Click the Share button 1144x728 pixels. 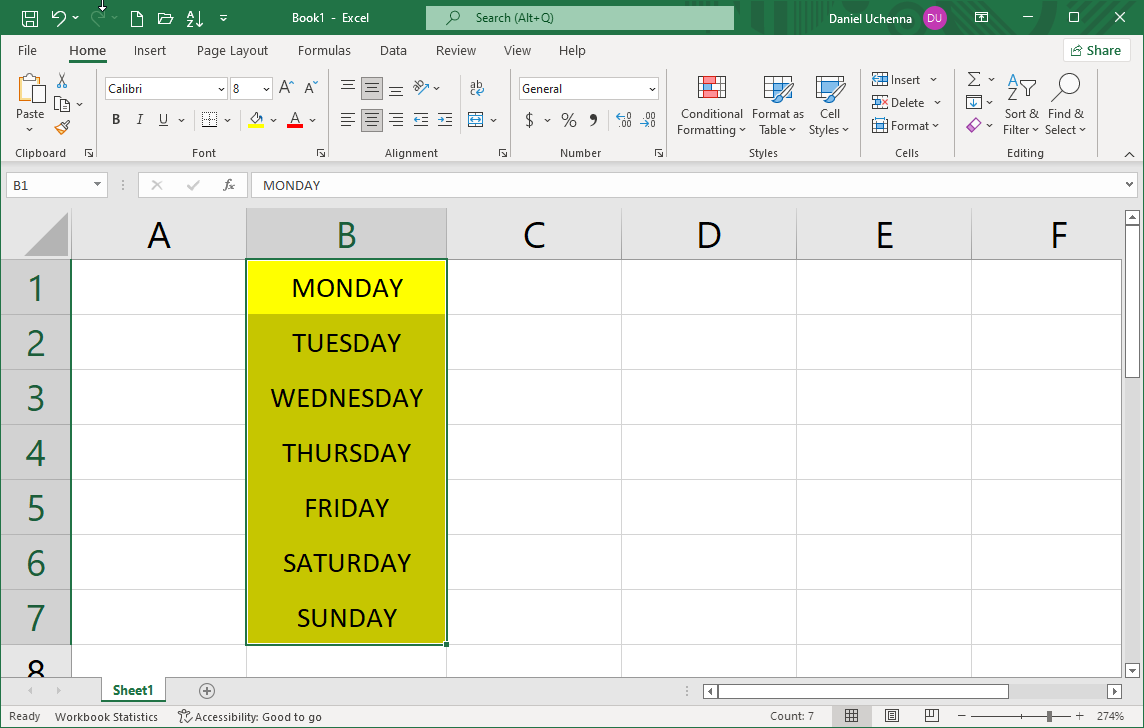1096,50
